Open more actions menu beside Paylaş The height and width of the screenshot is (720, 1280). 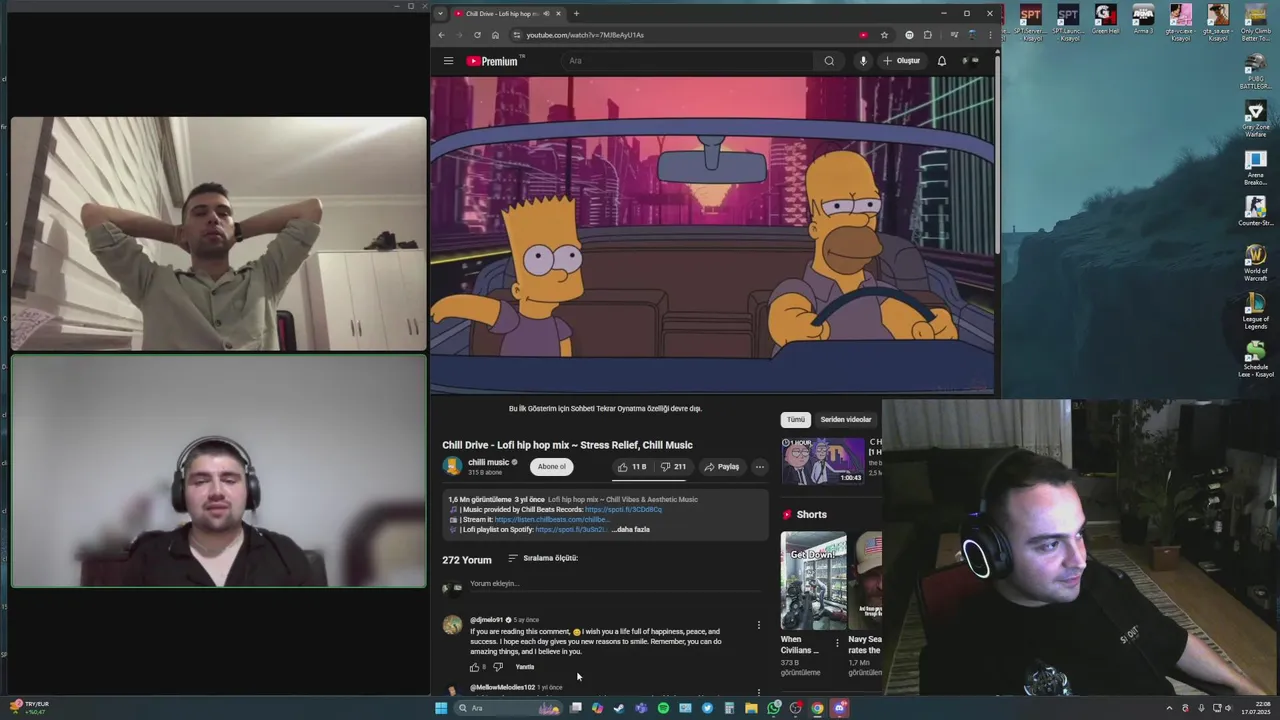tap(760, 467)
